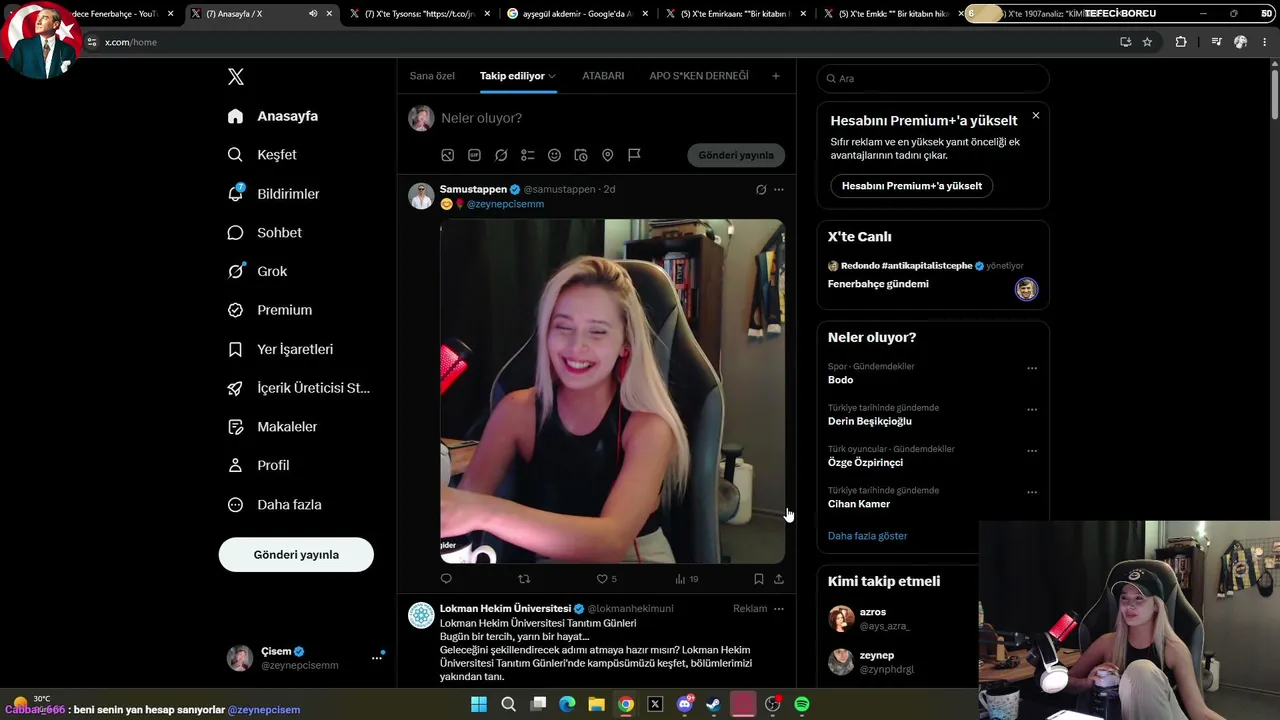This screenshot has width=1280, height=720.
Task: Open more options on Samustappen's post
Action: point(779,189)
